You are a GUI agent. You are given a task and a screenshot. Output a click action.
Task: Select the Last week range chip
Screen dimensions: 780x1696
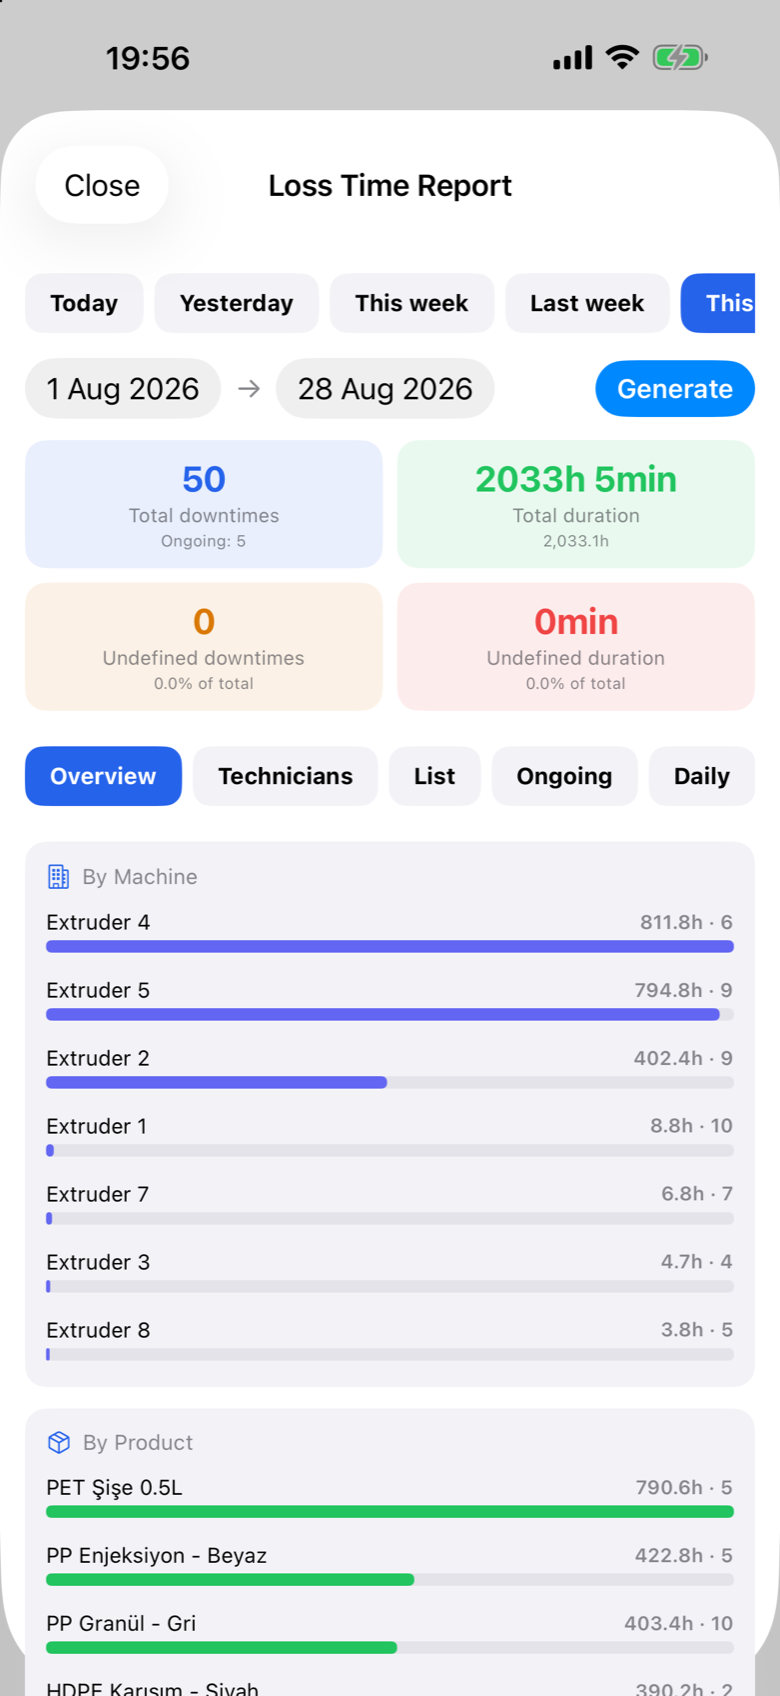[587, 303]
